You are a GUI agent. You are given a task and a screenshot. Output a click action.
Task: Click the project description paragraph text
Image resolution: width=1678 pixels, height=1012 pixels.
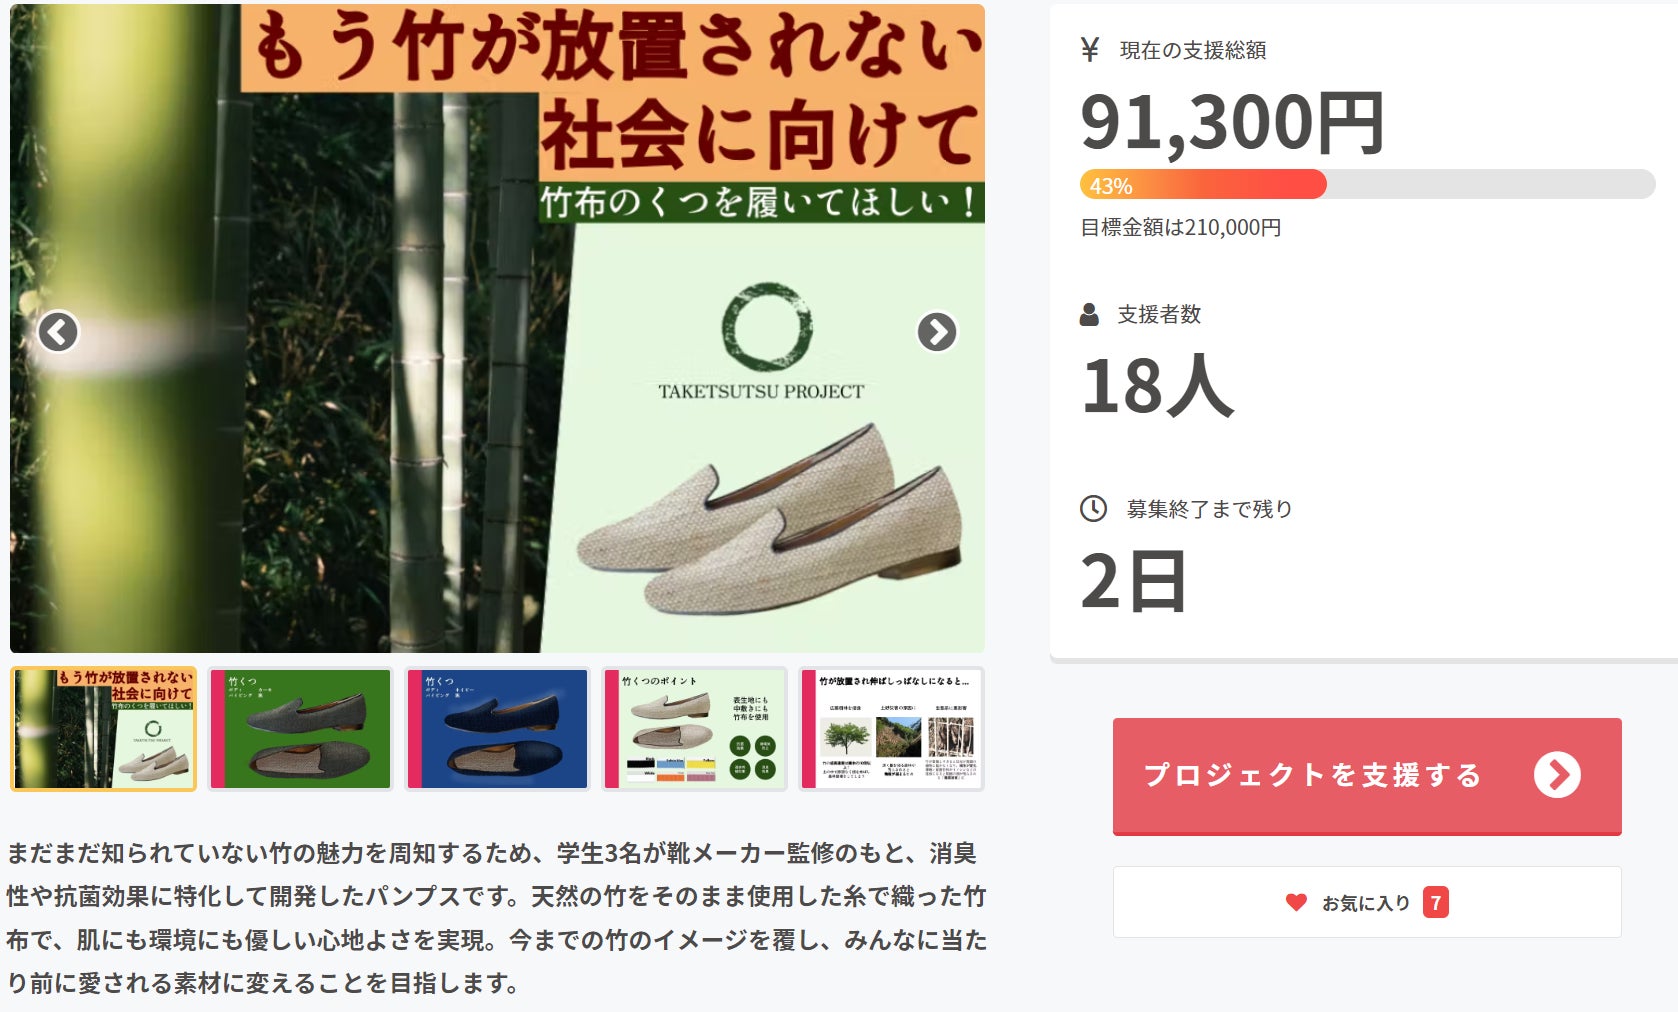point(497,918)
